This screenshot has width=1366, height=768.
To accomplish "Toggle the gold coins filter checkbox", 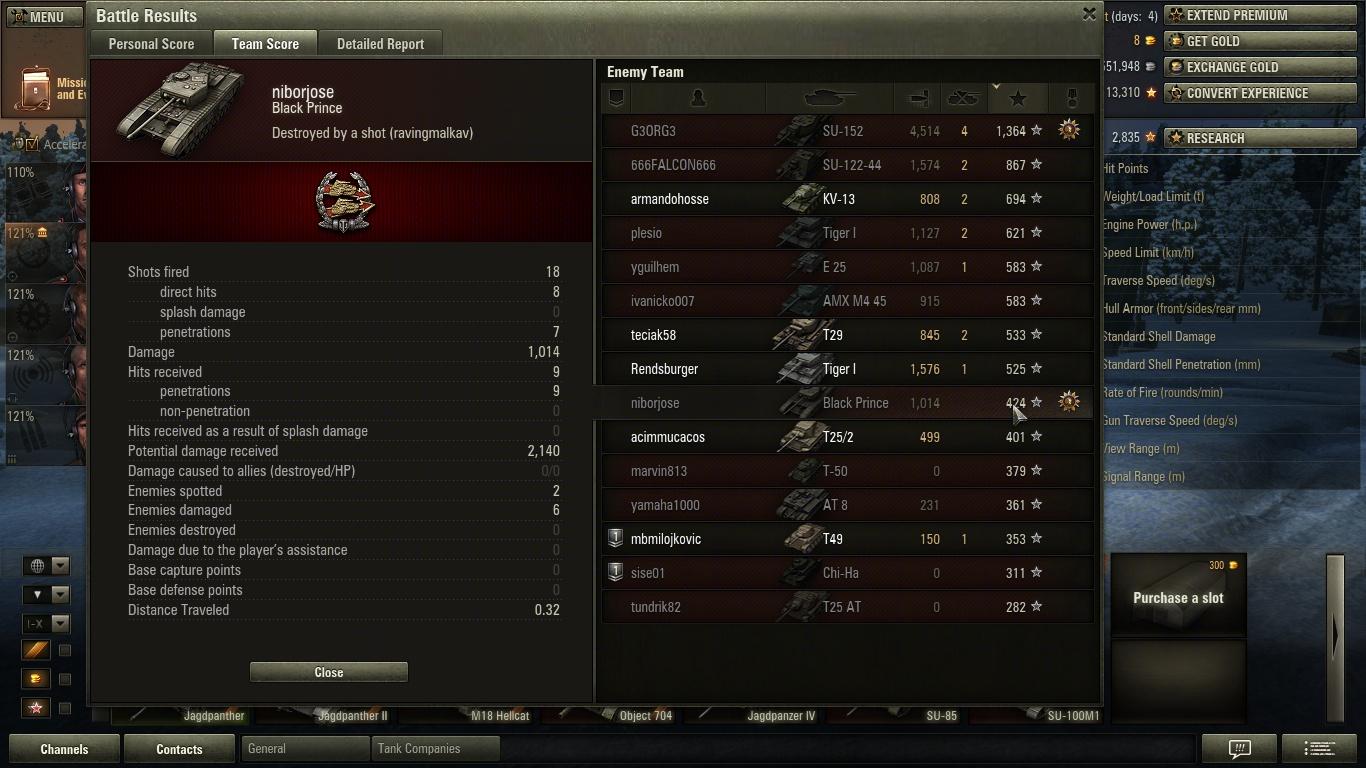I will (65, 679).
